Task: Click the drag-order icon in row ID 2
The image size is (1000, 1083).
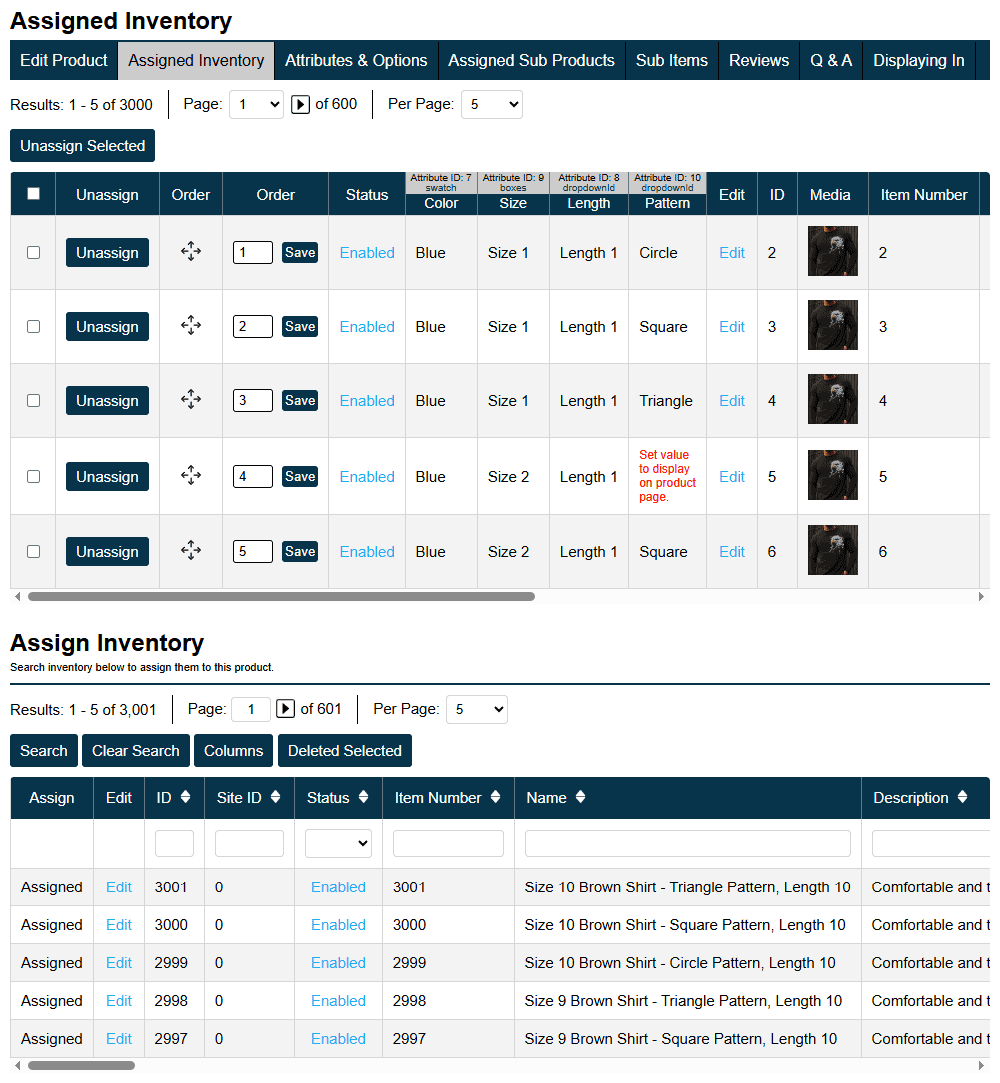Action: (191, 251)
